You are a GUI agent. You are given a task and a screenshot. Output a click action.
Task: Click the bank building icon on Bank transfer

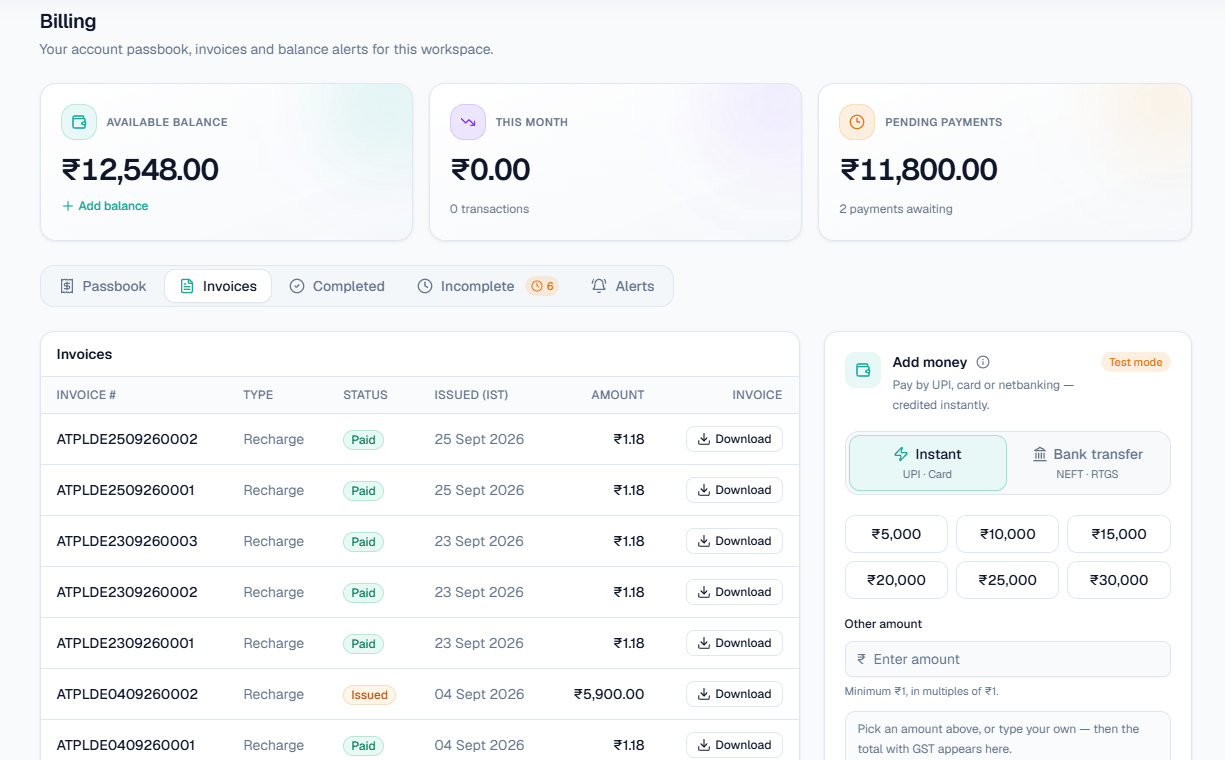click(x=1040, y=454)
